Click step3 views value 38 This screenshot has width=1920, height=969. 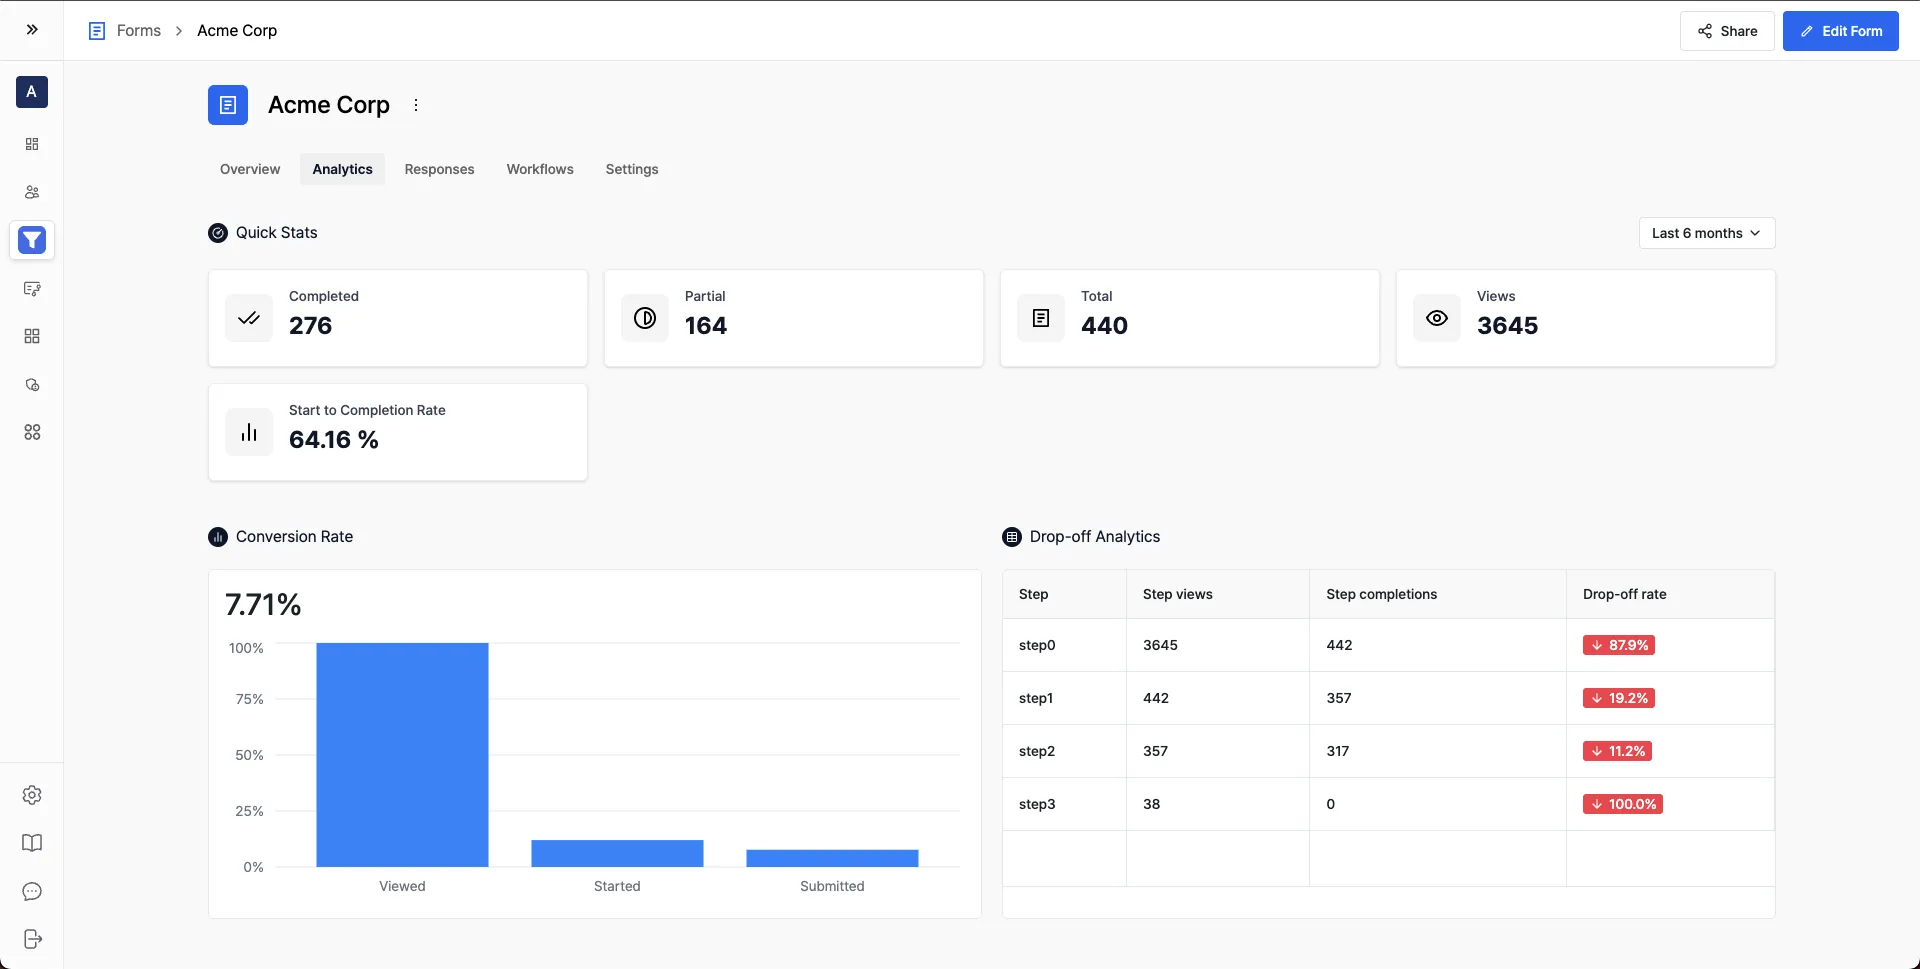(x=1151, y=804)
